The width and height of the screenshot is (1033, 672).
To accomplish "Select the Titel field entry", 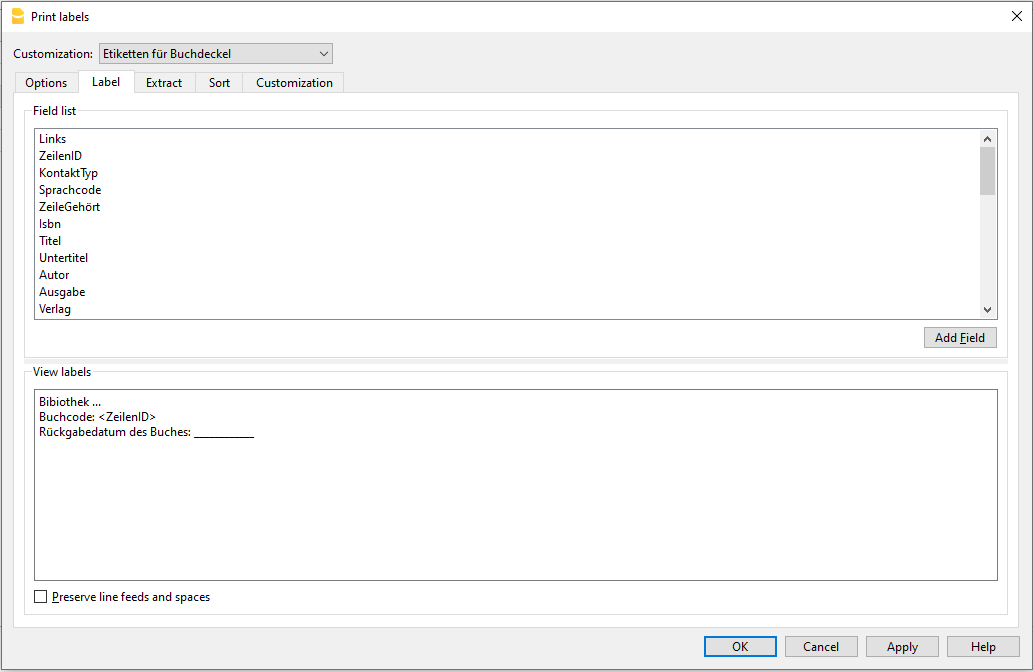I will pyautogui.click(x=50, y=241).
